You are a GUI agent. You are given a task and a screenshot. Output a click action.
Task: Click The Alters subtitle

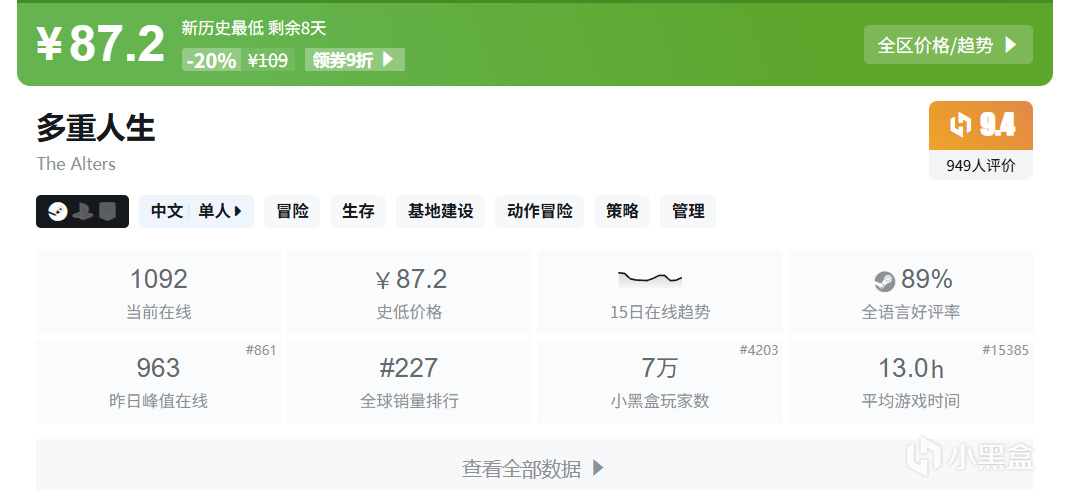[x=76, y=164]
